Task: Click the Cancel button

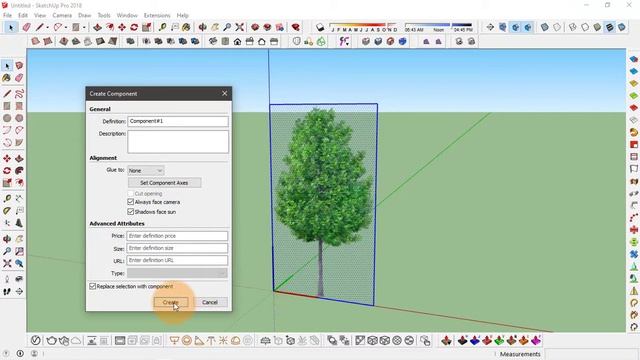Action: click(x=210, y=302)
